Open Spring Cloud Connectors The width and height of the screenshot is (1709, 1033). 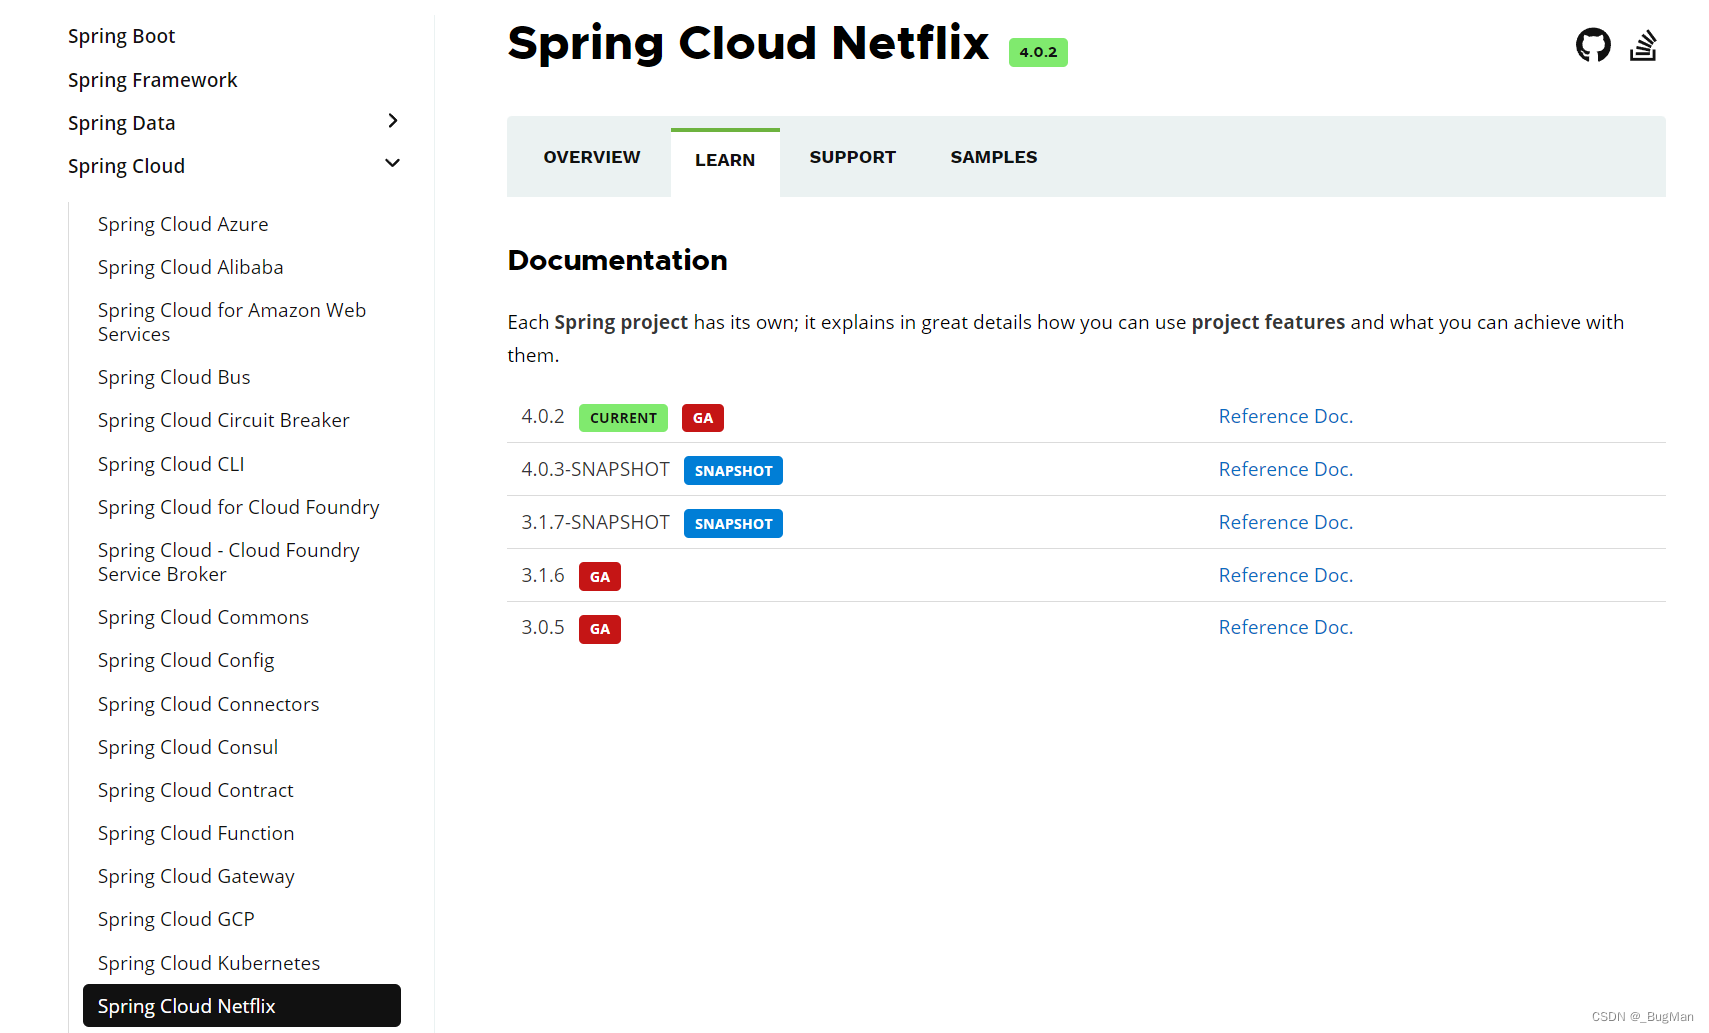(x=209, y=704)
